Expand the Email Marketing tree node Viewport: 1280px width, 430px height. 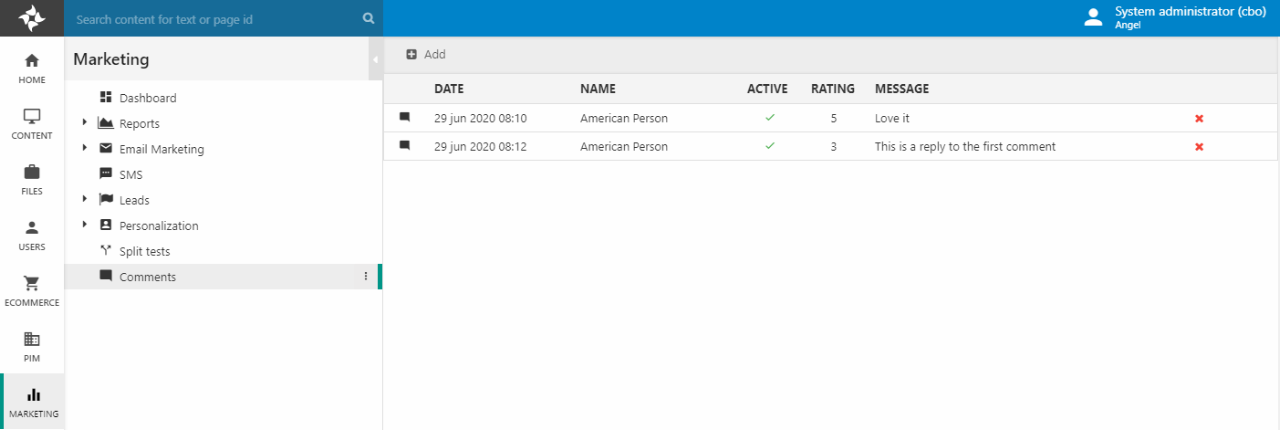[x=85, y=149]
